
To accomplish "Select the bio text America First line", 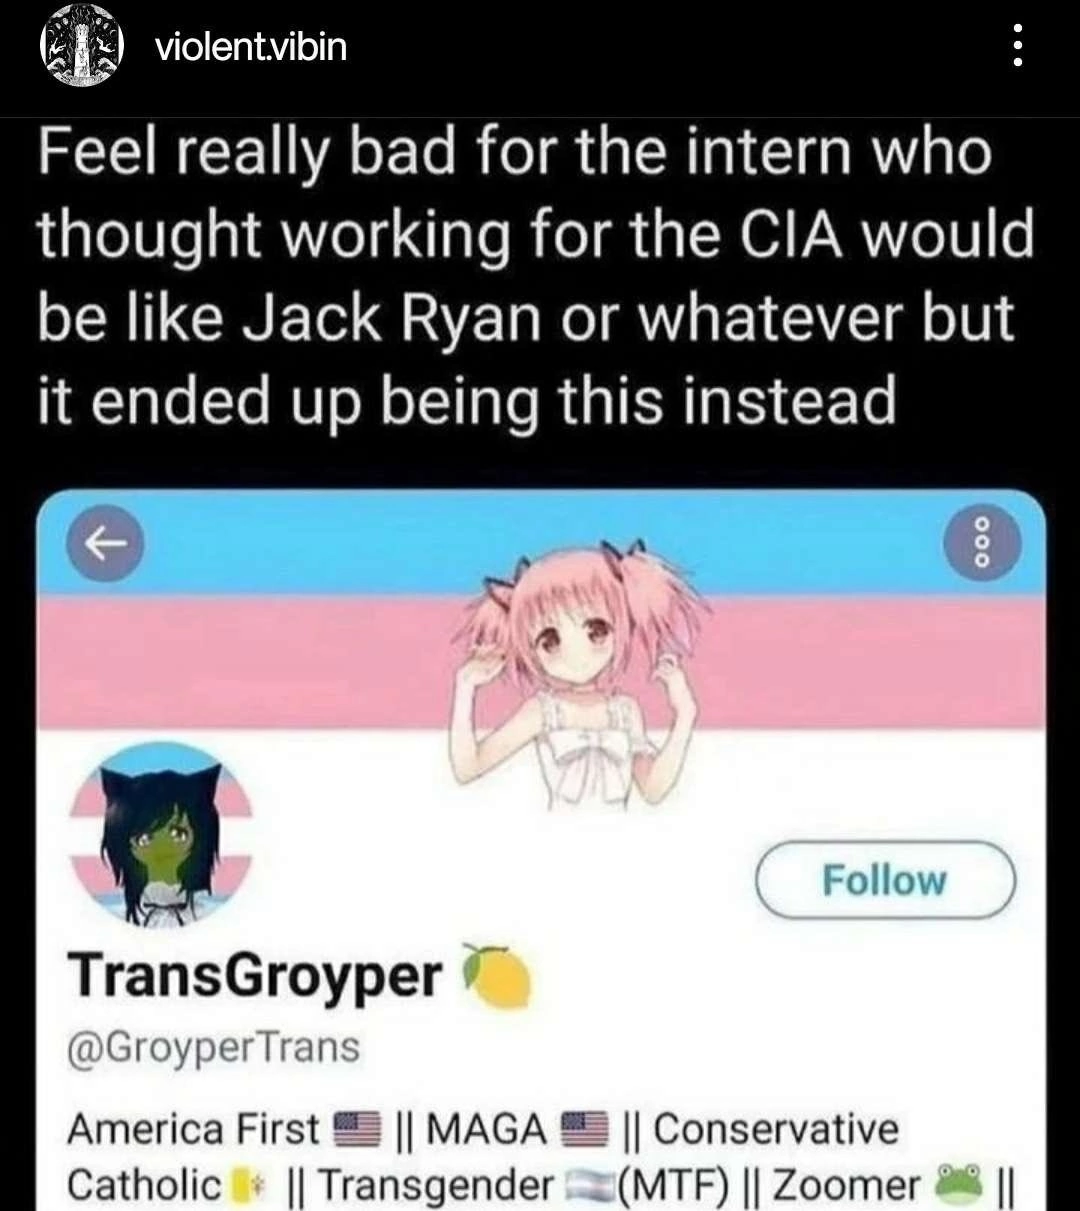I will click(x=483, y=1128).
